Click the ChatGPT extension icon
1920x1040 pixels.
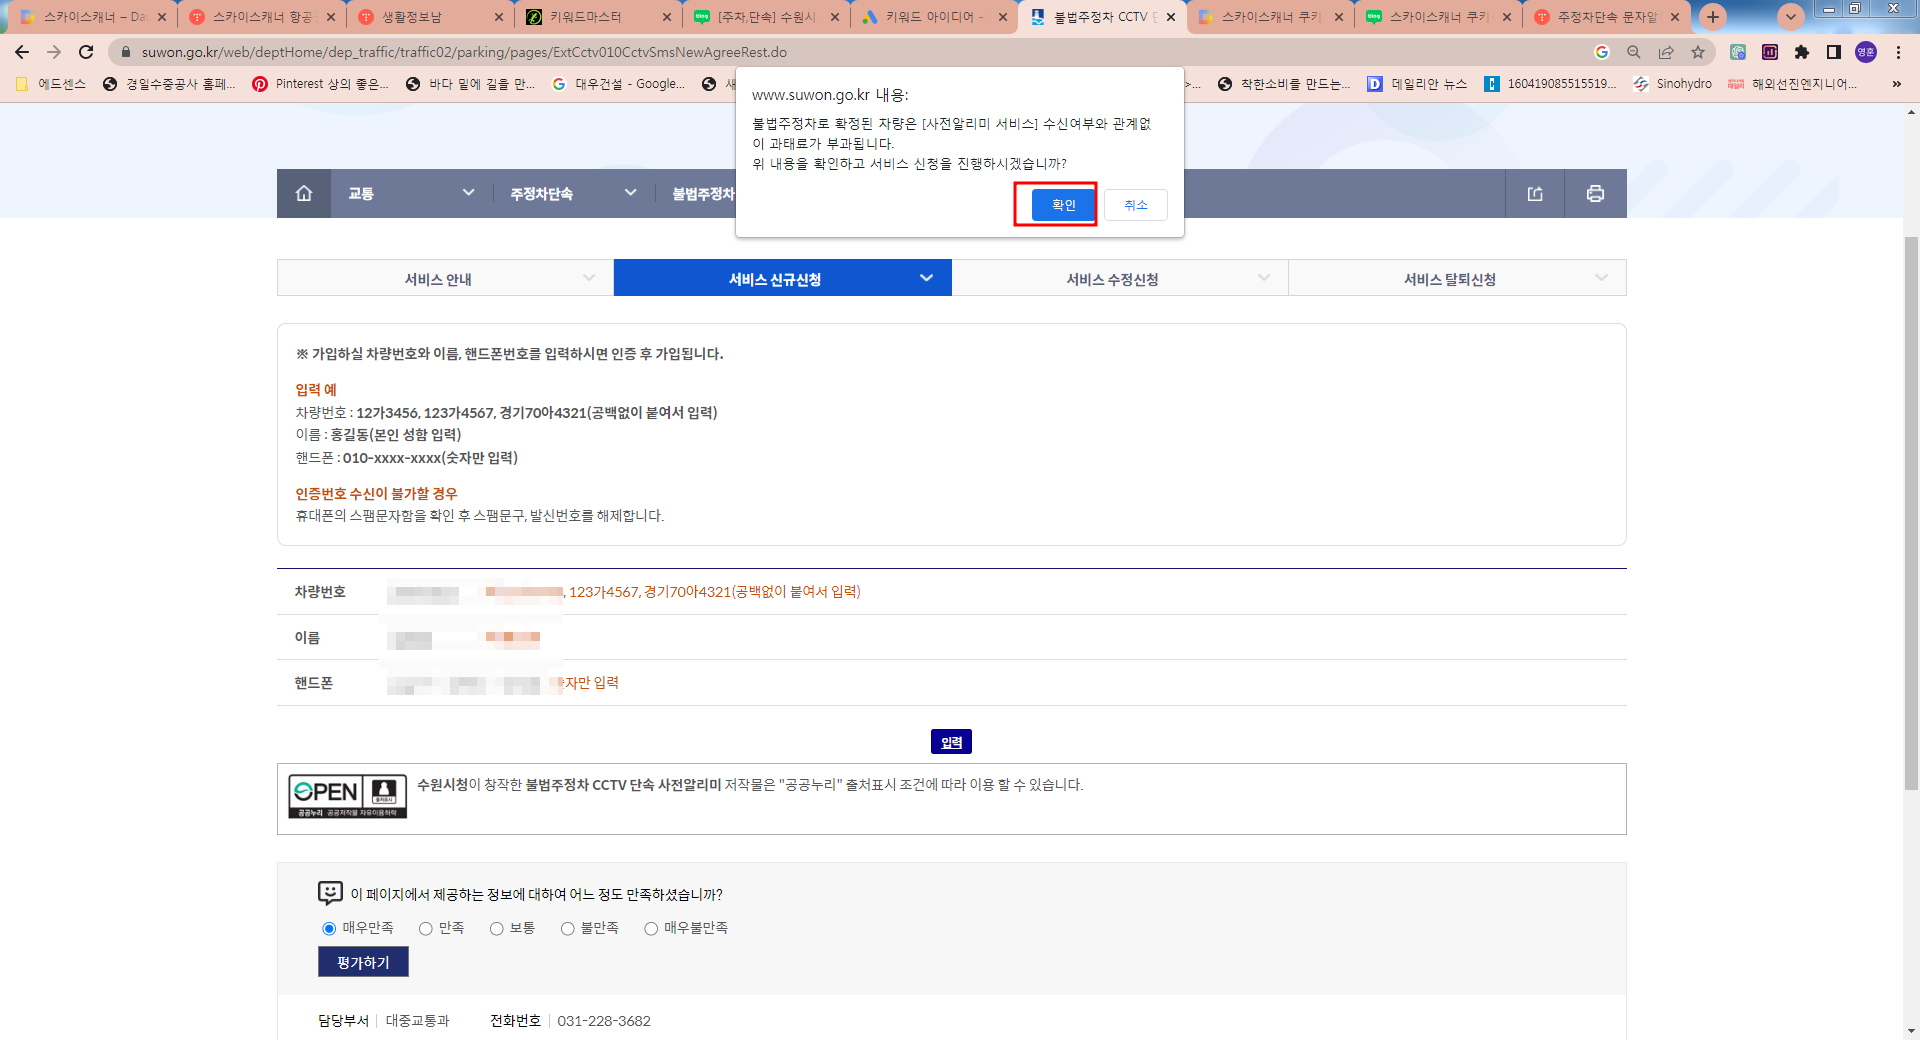pyautogui.click(x=1738, y=52)
